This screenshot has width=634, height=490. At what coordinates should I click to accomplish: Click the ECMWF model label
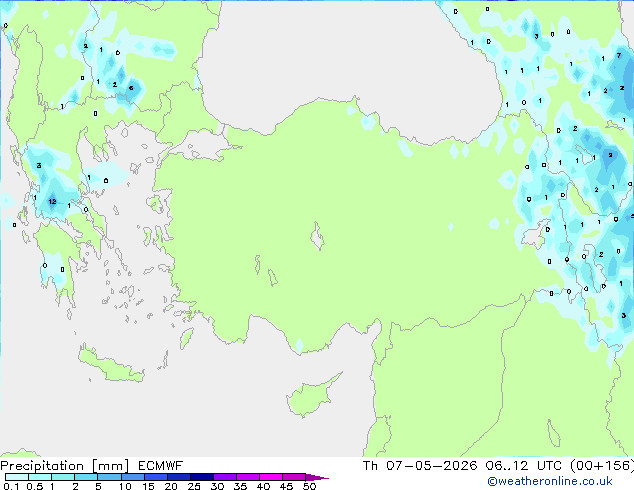tap(161, 466)
